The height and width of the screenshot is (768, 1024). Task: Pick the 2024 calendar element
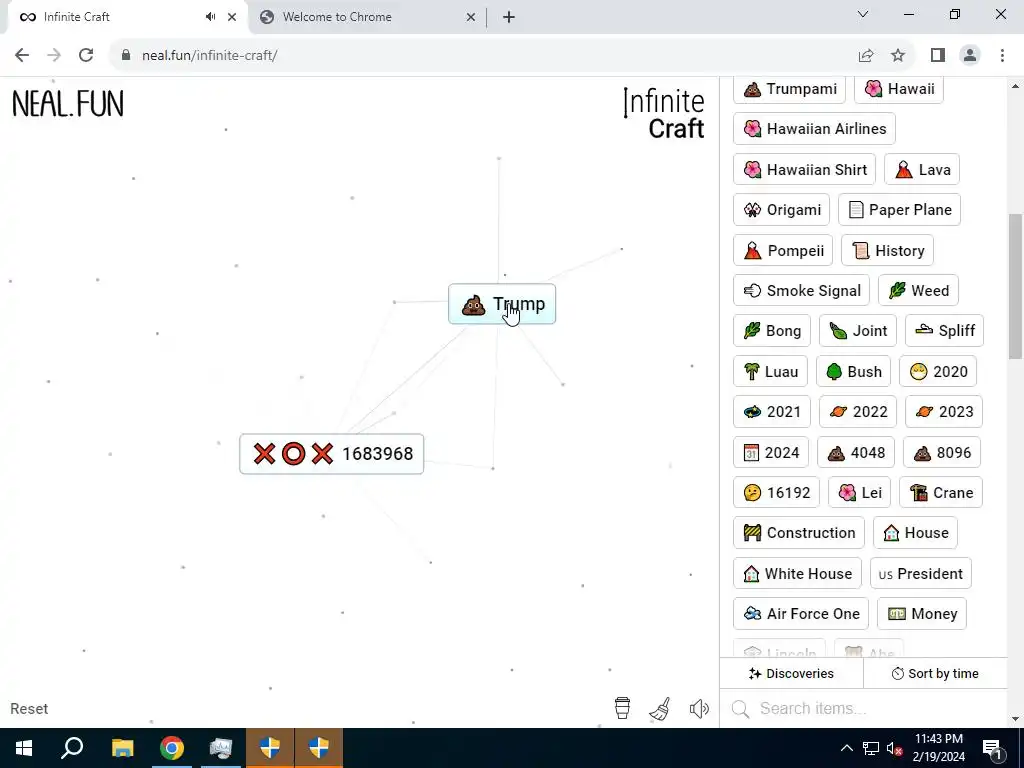tap(771, 453)
